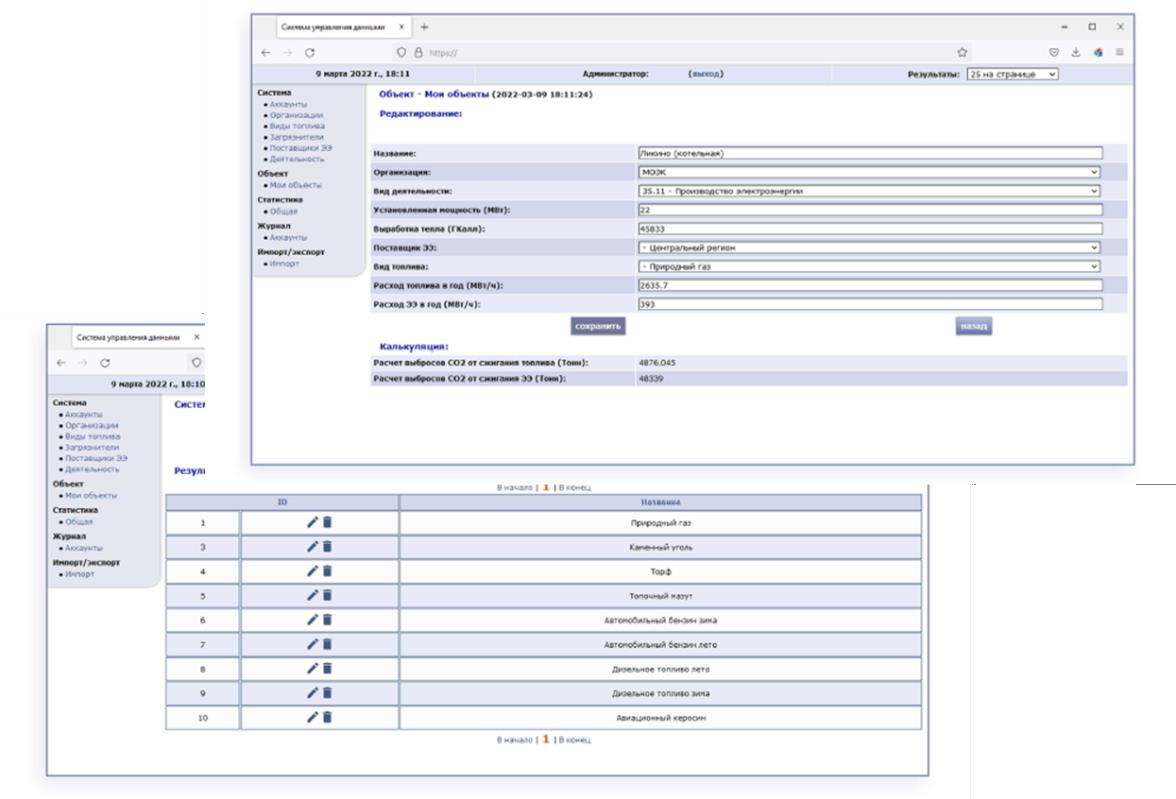Open the Организация dropdown showing МОЭК
This screenshot has height=799, width=1176.
coord(869,172)
